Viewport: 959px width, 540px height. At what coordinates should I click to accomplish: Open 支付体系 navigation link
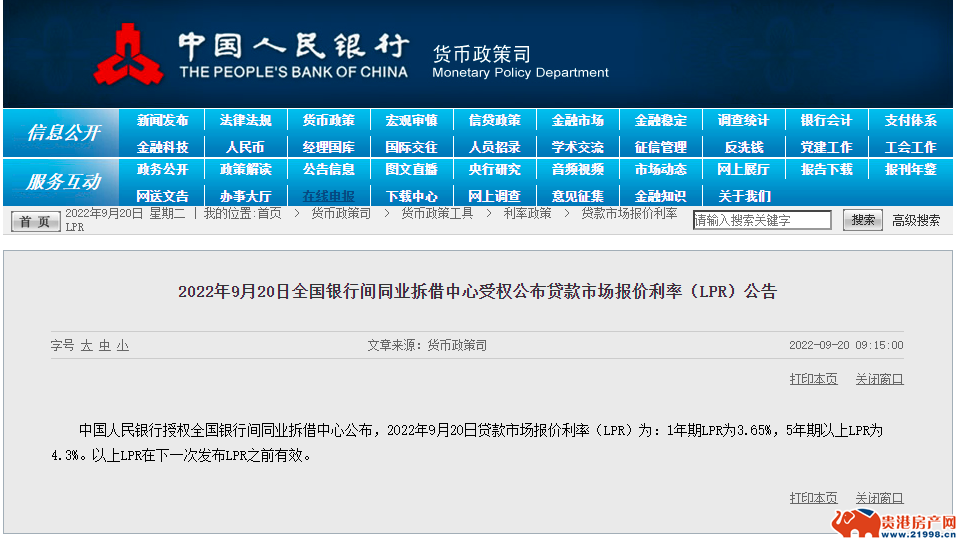tap(910, 121)
